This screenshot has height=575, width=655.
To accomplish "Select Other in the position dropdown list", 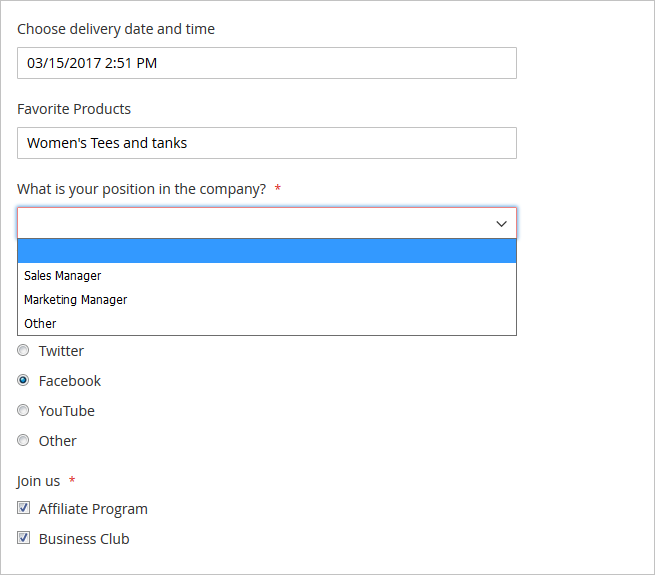I will [40, 323].
